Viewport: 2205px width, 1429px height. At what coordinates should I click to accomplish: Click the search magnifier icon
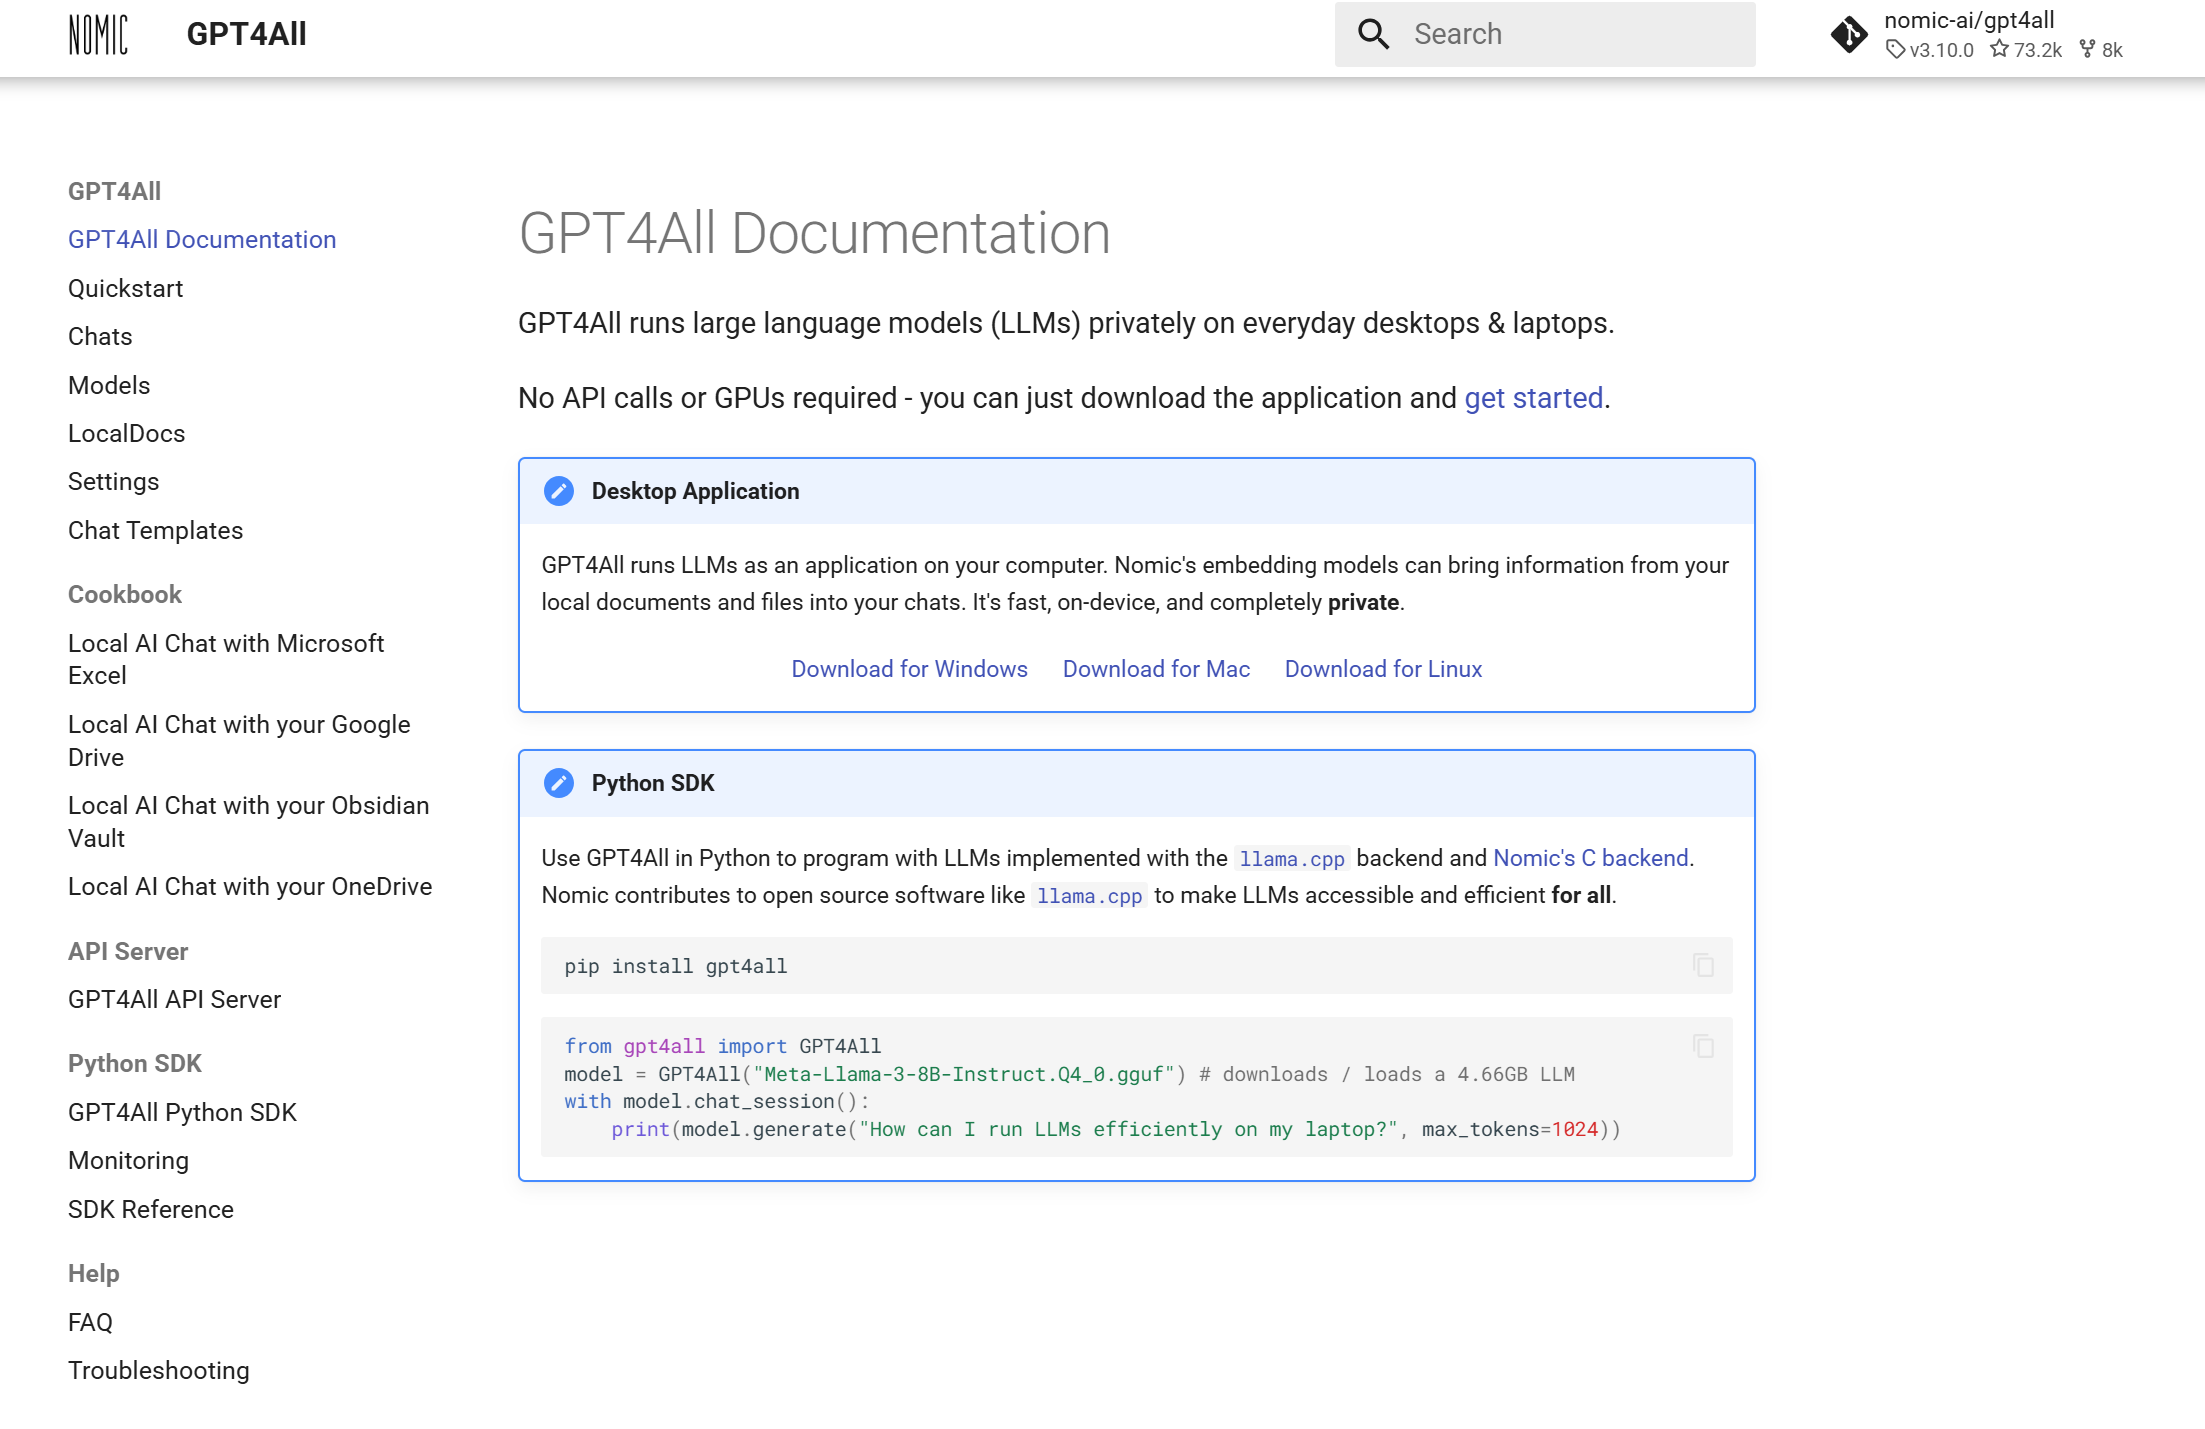coord(1373,34)
